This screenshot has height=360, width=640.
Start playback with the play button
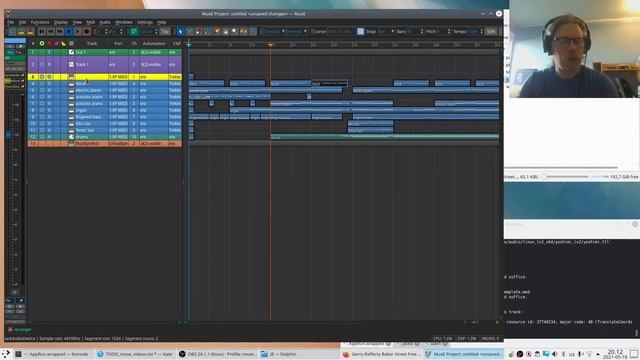tap(78, 31)
